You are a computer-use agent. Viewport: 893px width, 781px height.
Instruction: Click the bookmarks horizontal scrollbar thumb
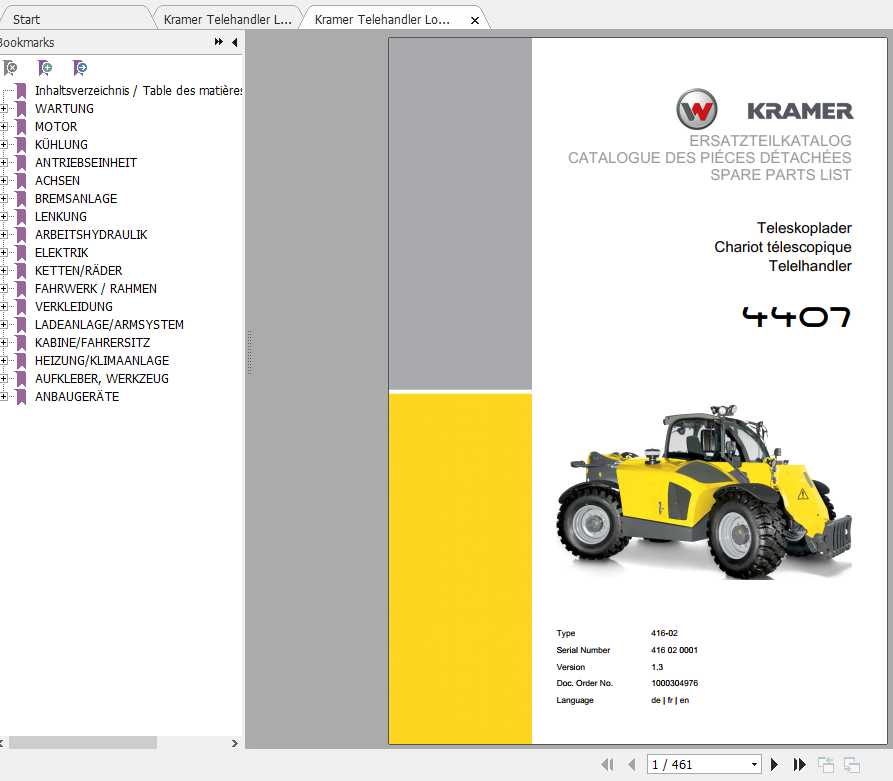pyautogui.click(x=83, y=743)
